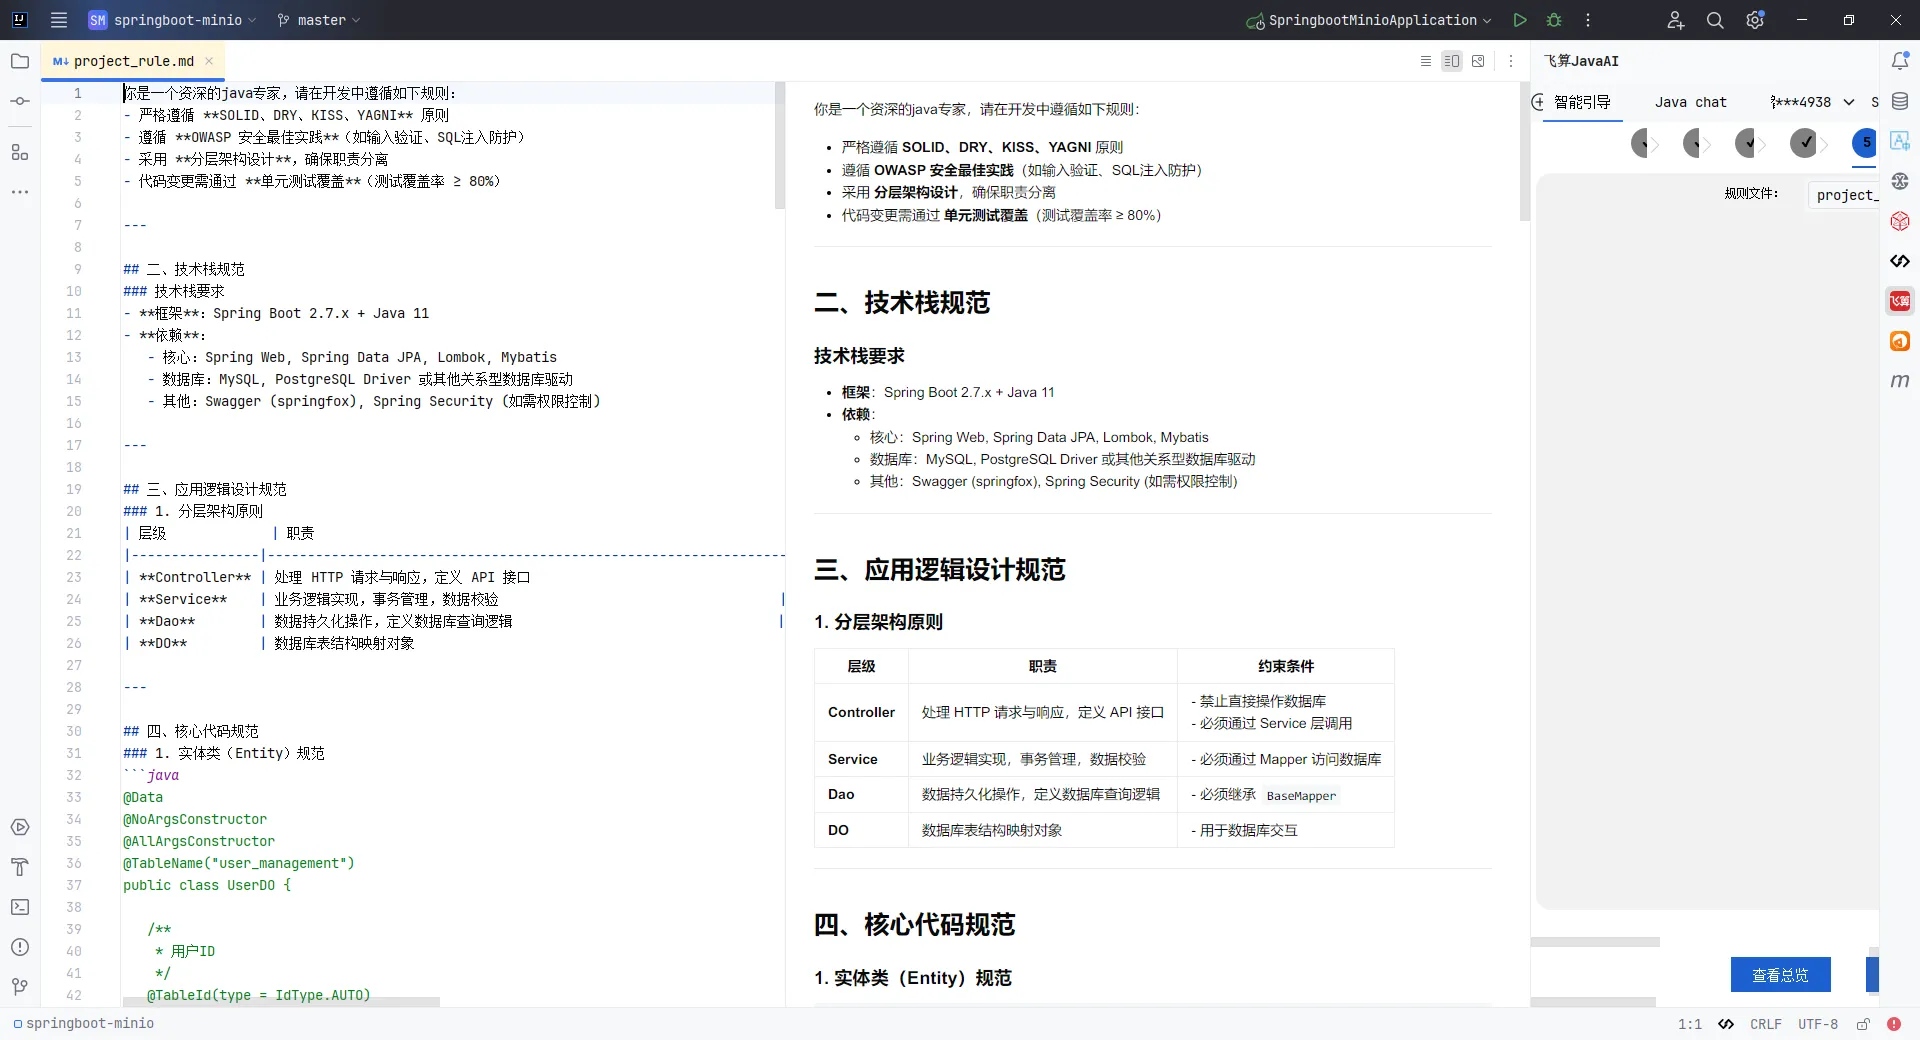Viewport: 1920px width, 1040px height.
Task: Click the markdown preview vertical scrollbar
Action: [x=1525, y=152]
